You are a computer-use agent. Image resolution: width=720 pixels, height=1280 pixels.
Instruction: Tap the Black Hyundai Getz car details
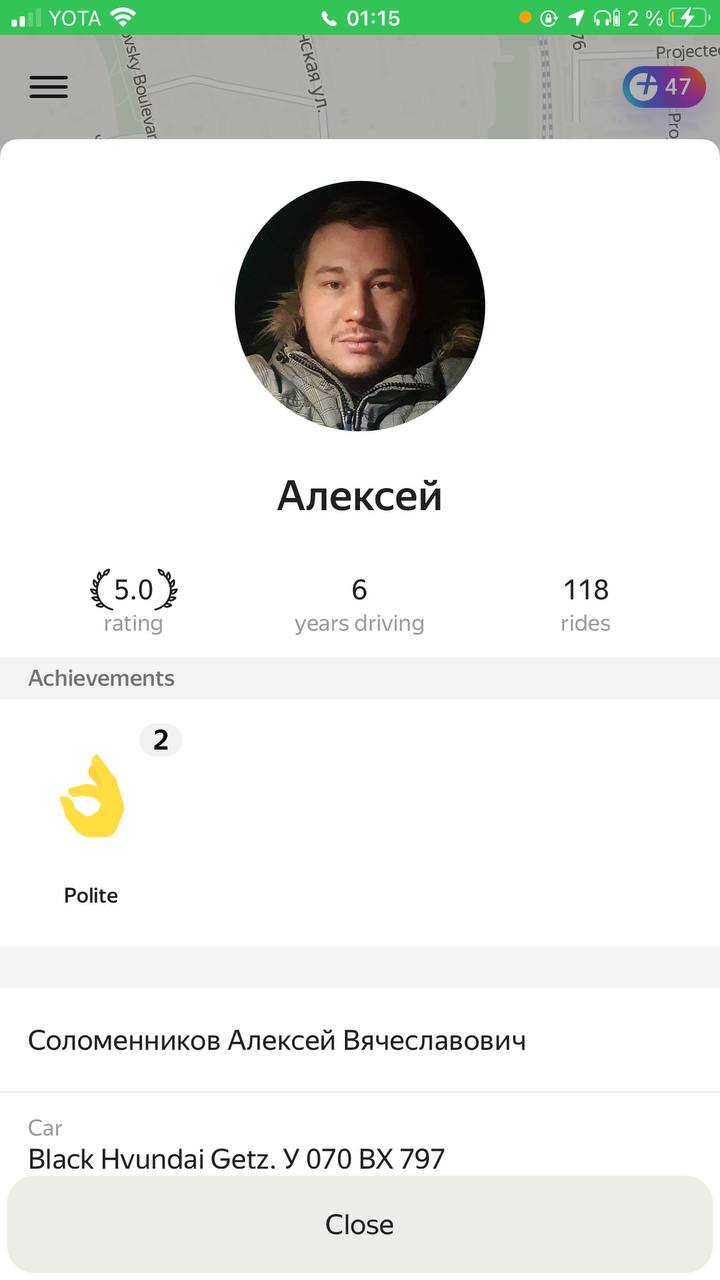click(x=237, y=1158)
